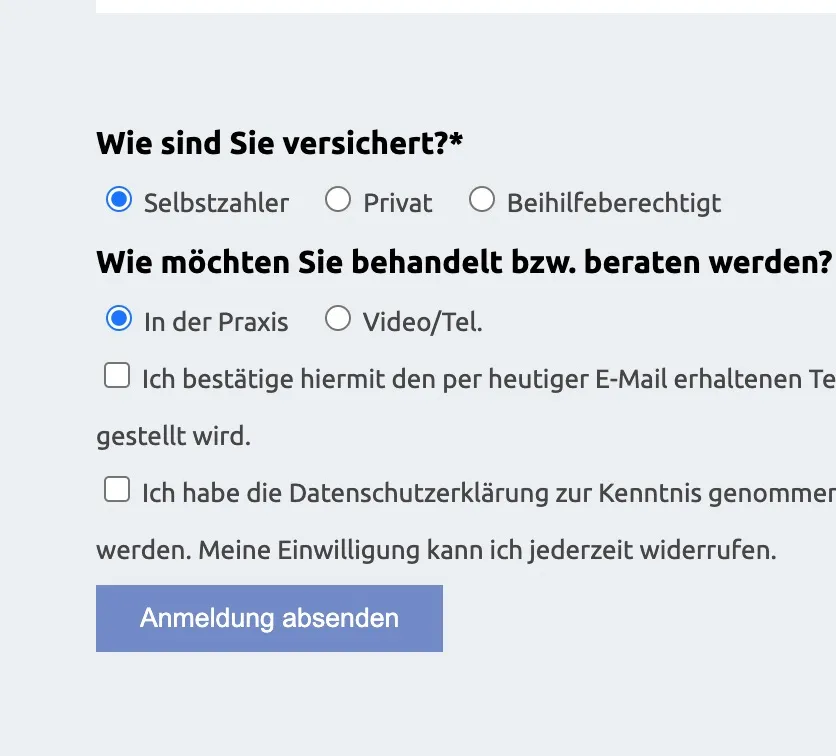Viewport: 836px width, 756px height.
Task: Tick the appointment confirmation checkbox (Ich bestätige)
Action: pos(117,375)
